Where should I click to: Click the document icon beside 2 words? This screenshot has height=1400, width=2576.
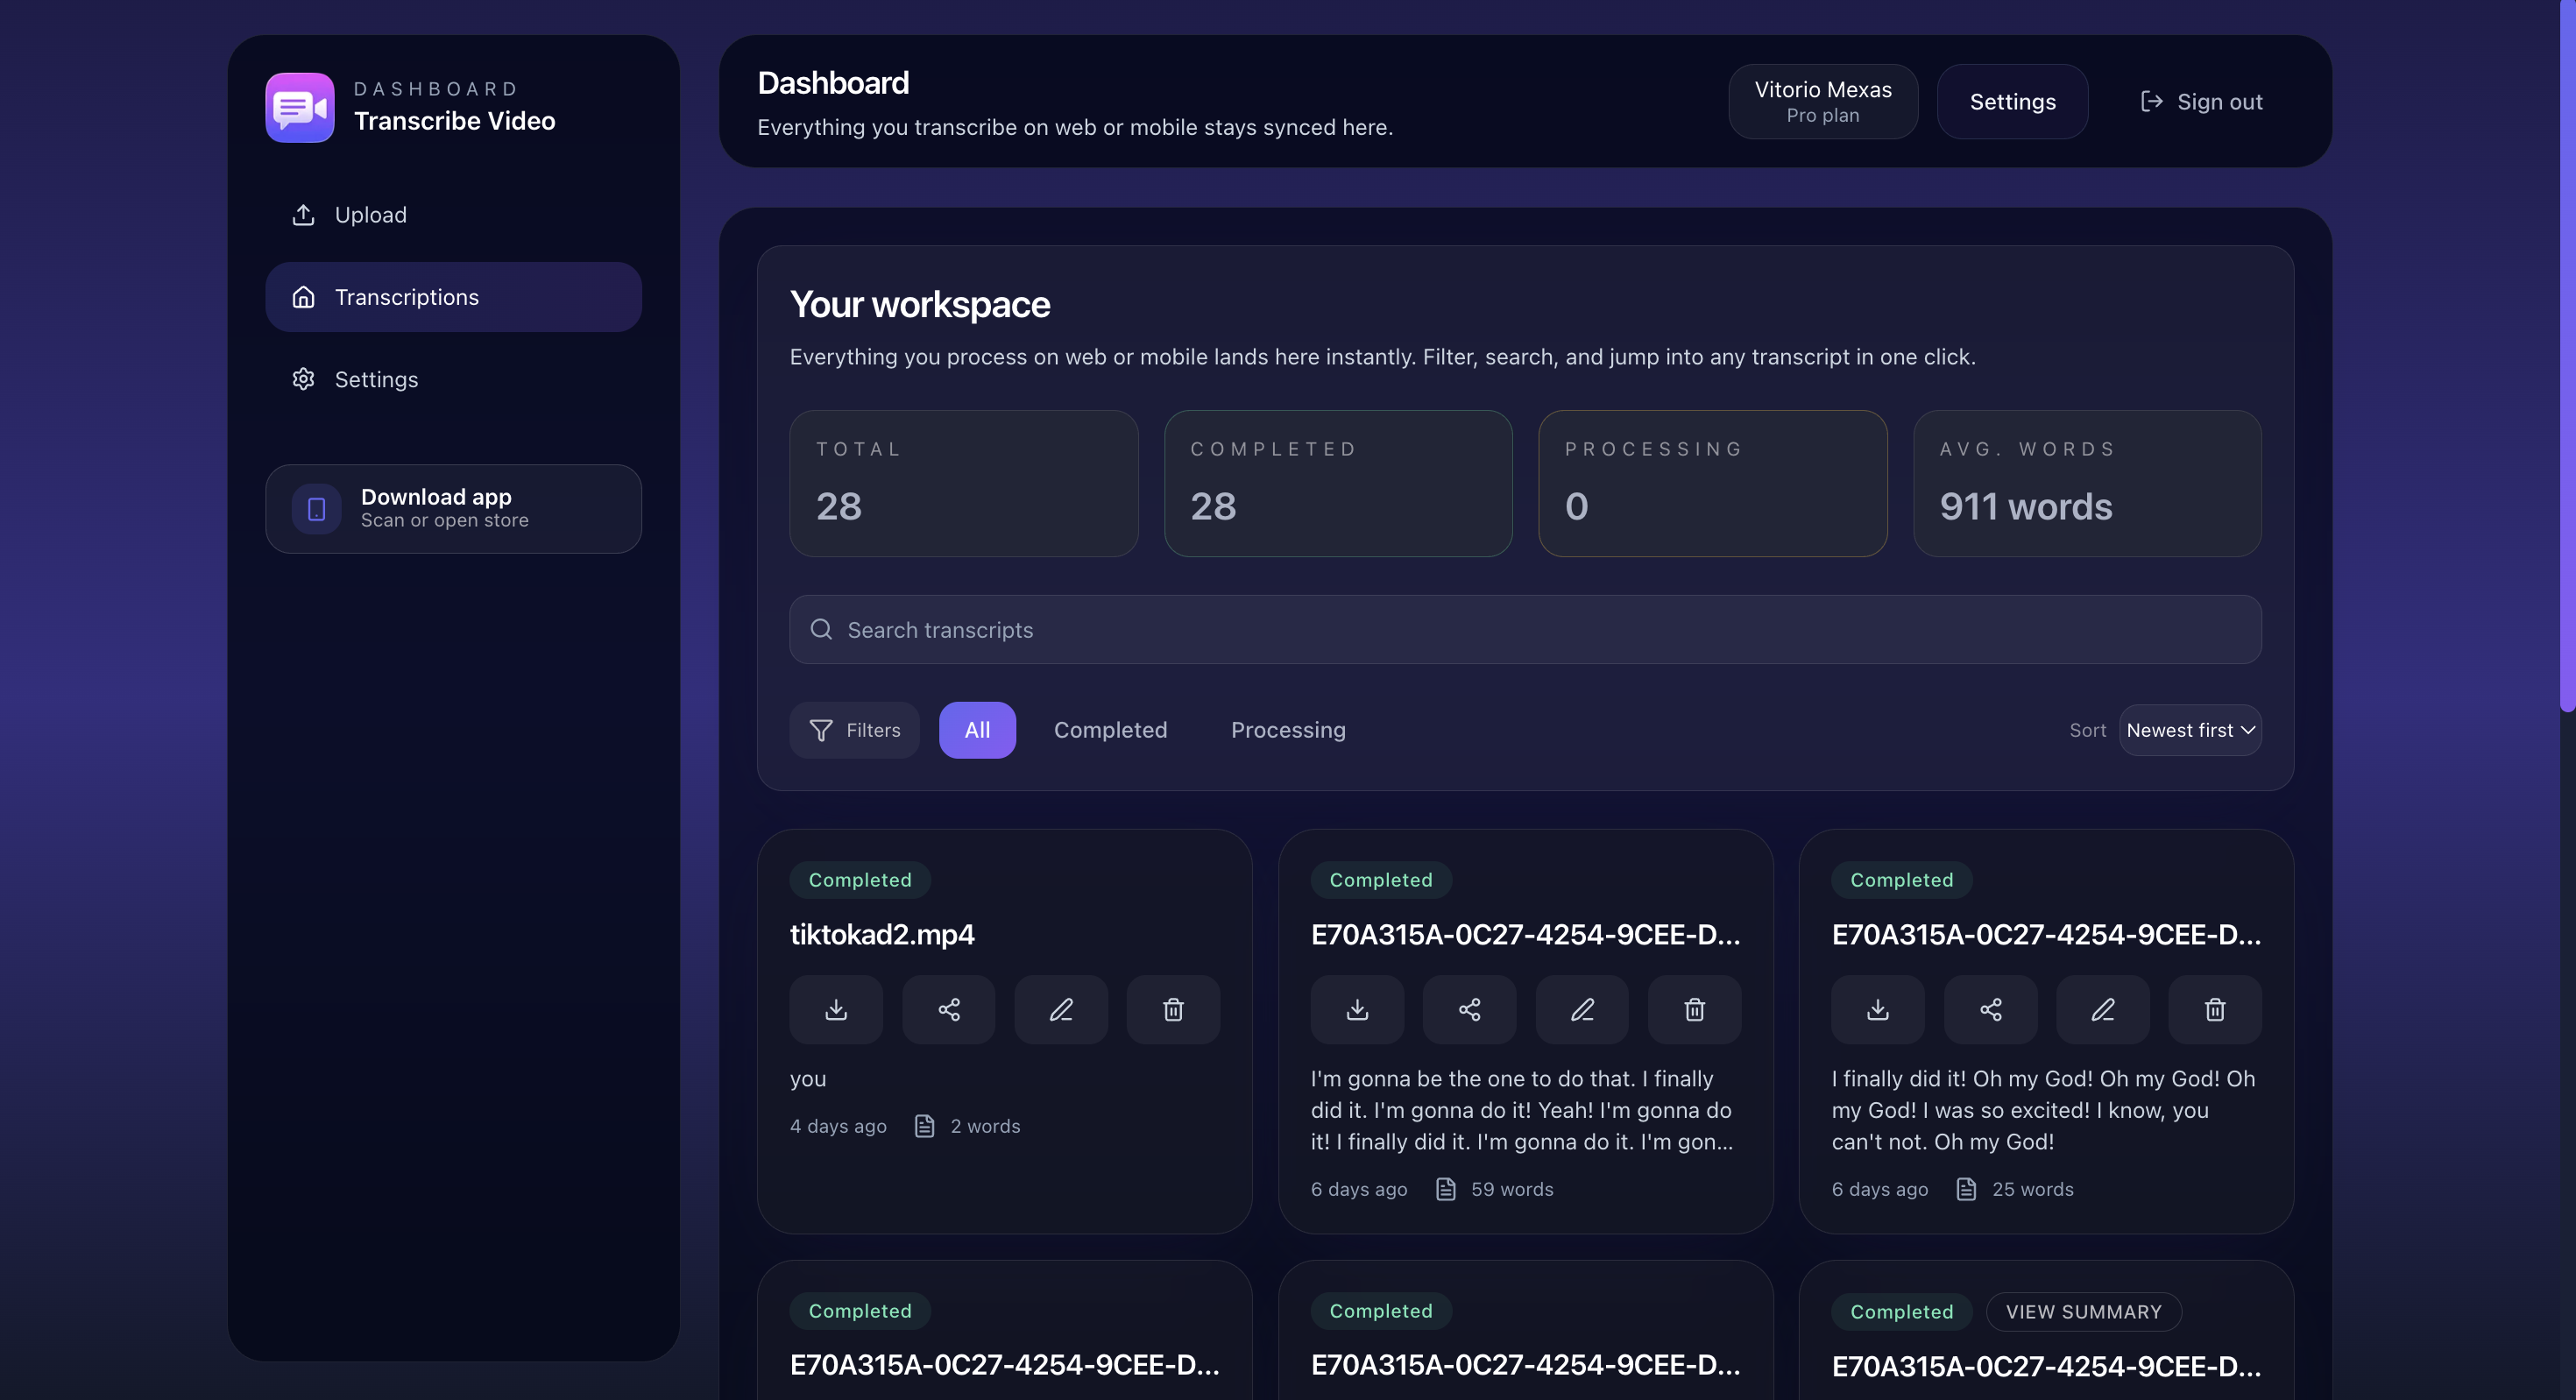click(x=925, y=1126)
